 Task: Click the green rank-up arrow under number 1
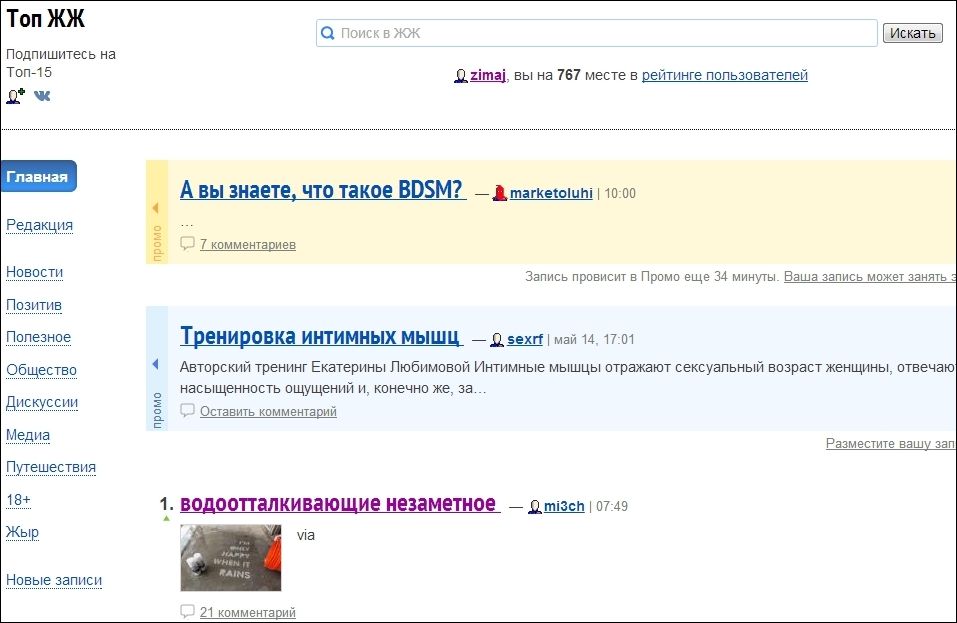click(x=166, y=519)
